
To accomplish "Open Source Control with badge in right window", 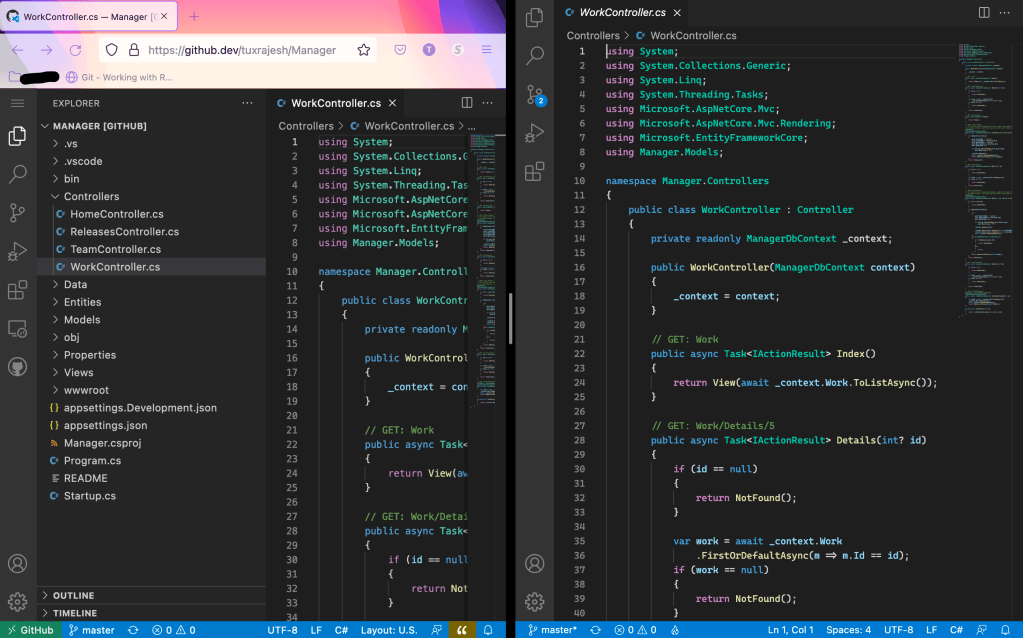I will click(535, 95).
